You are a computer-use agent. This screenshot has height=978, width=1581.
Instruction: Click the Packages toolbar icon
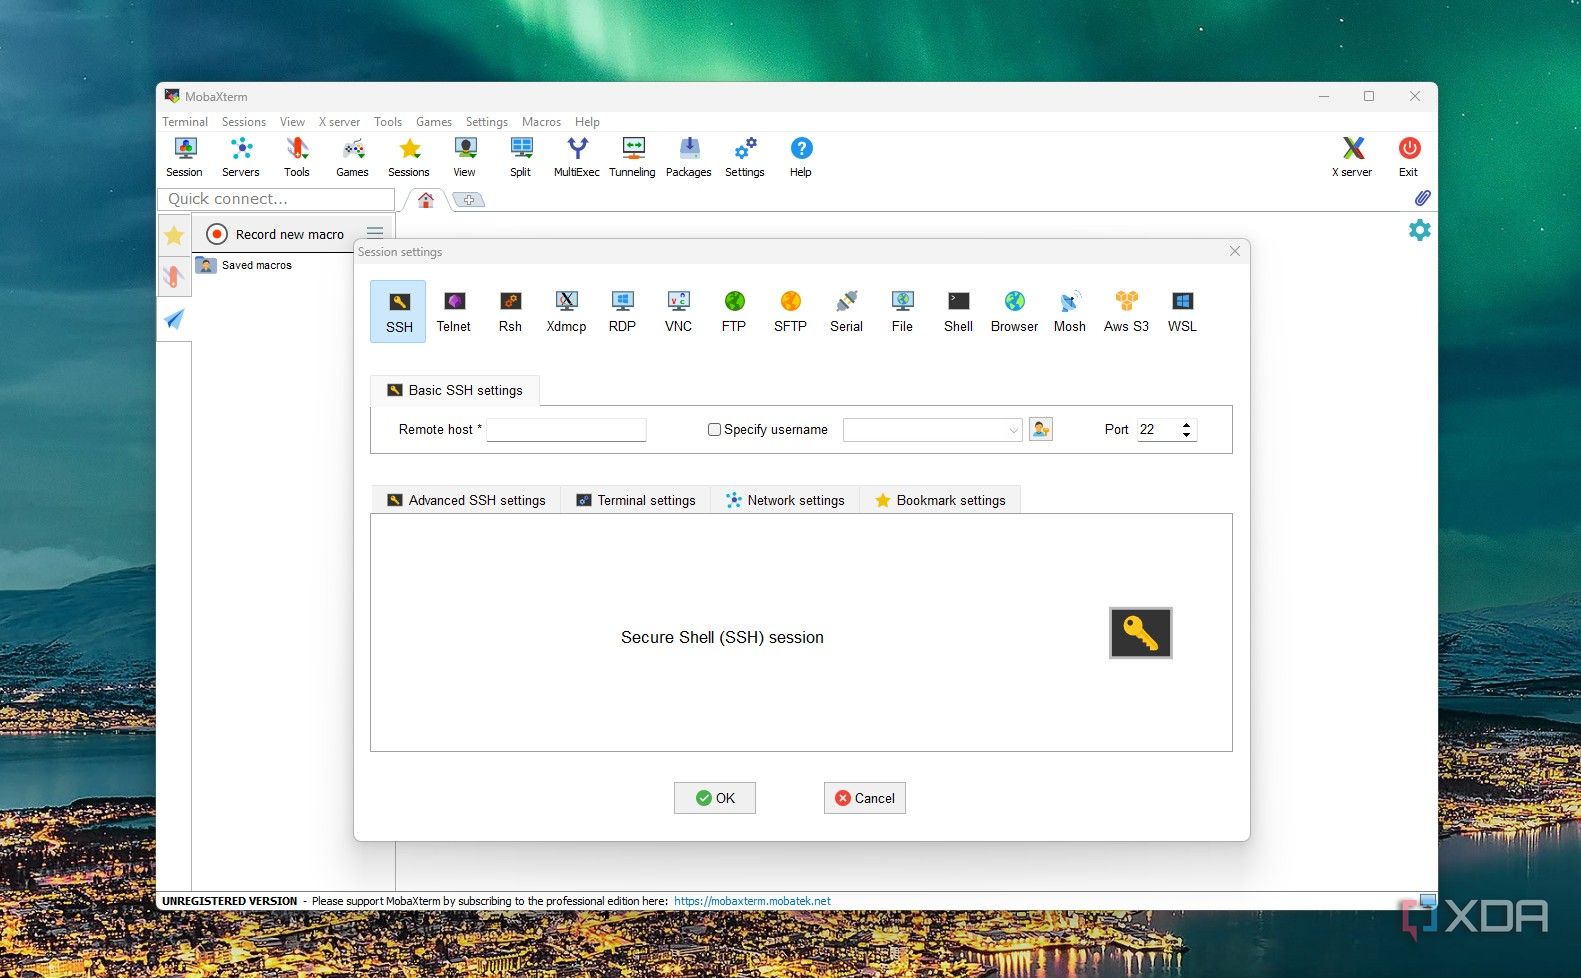(689, 157)
